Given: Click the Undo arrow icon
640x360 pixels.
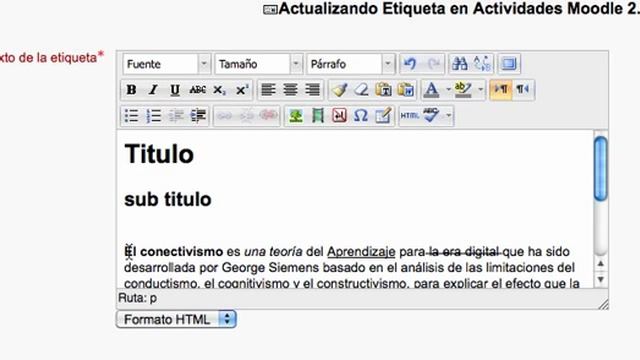Looking at the screenshot, I should 410,64.
